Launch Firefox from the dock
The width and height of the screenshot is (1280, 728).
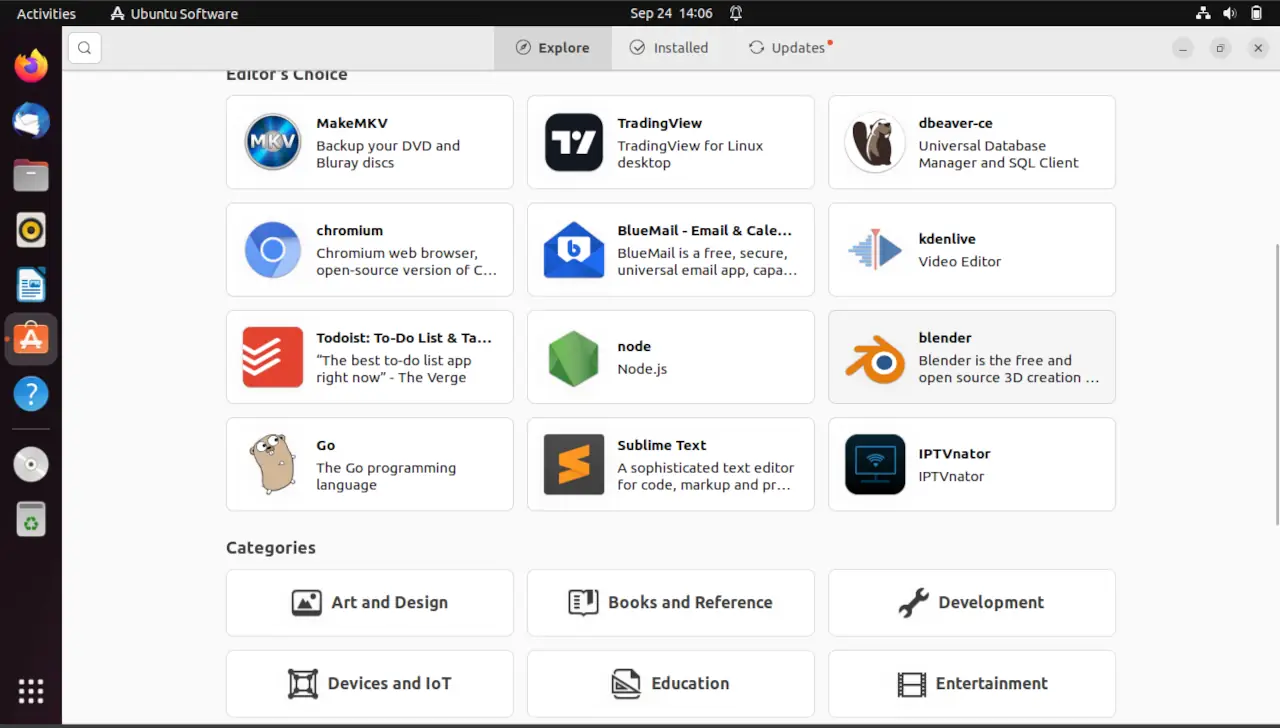pos(31,66)
